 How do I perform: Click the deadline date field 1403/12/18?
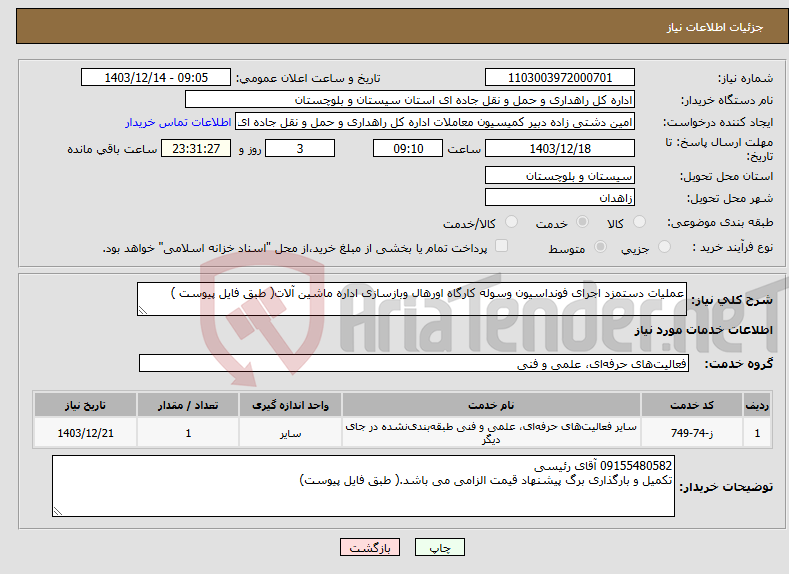[560, 148]
